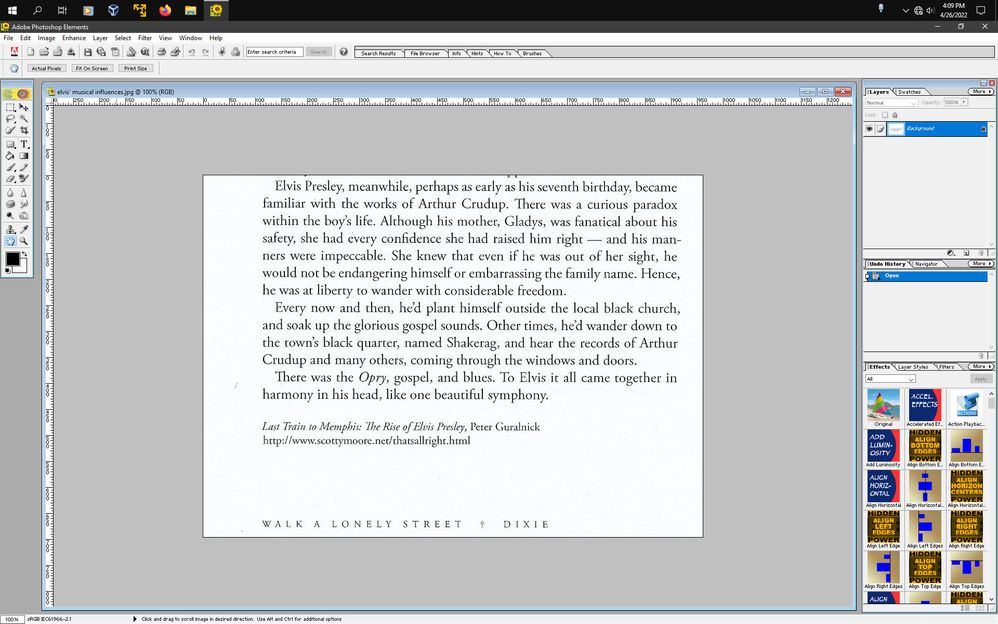Select the Gradient tool
This screenshot has height=624, width=998.
(24, 156)
